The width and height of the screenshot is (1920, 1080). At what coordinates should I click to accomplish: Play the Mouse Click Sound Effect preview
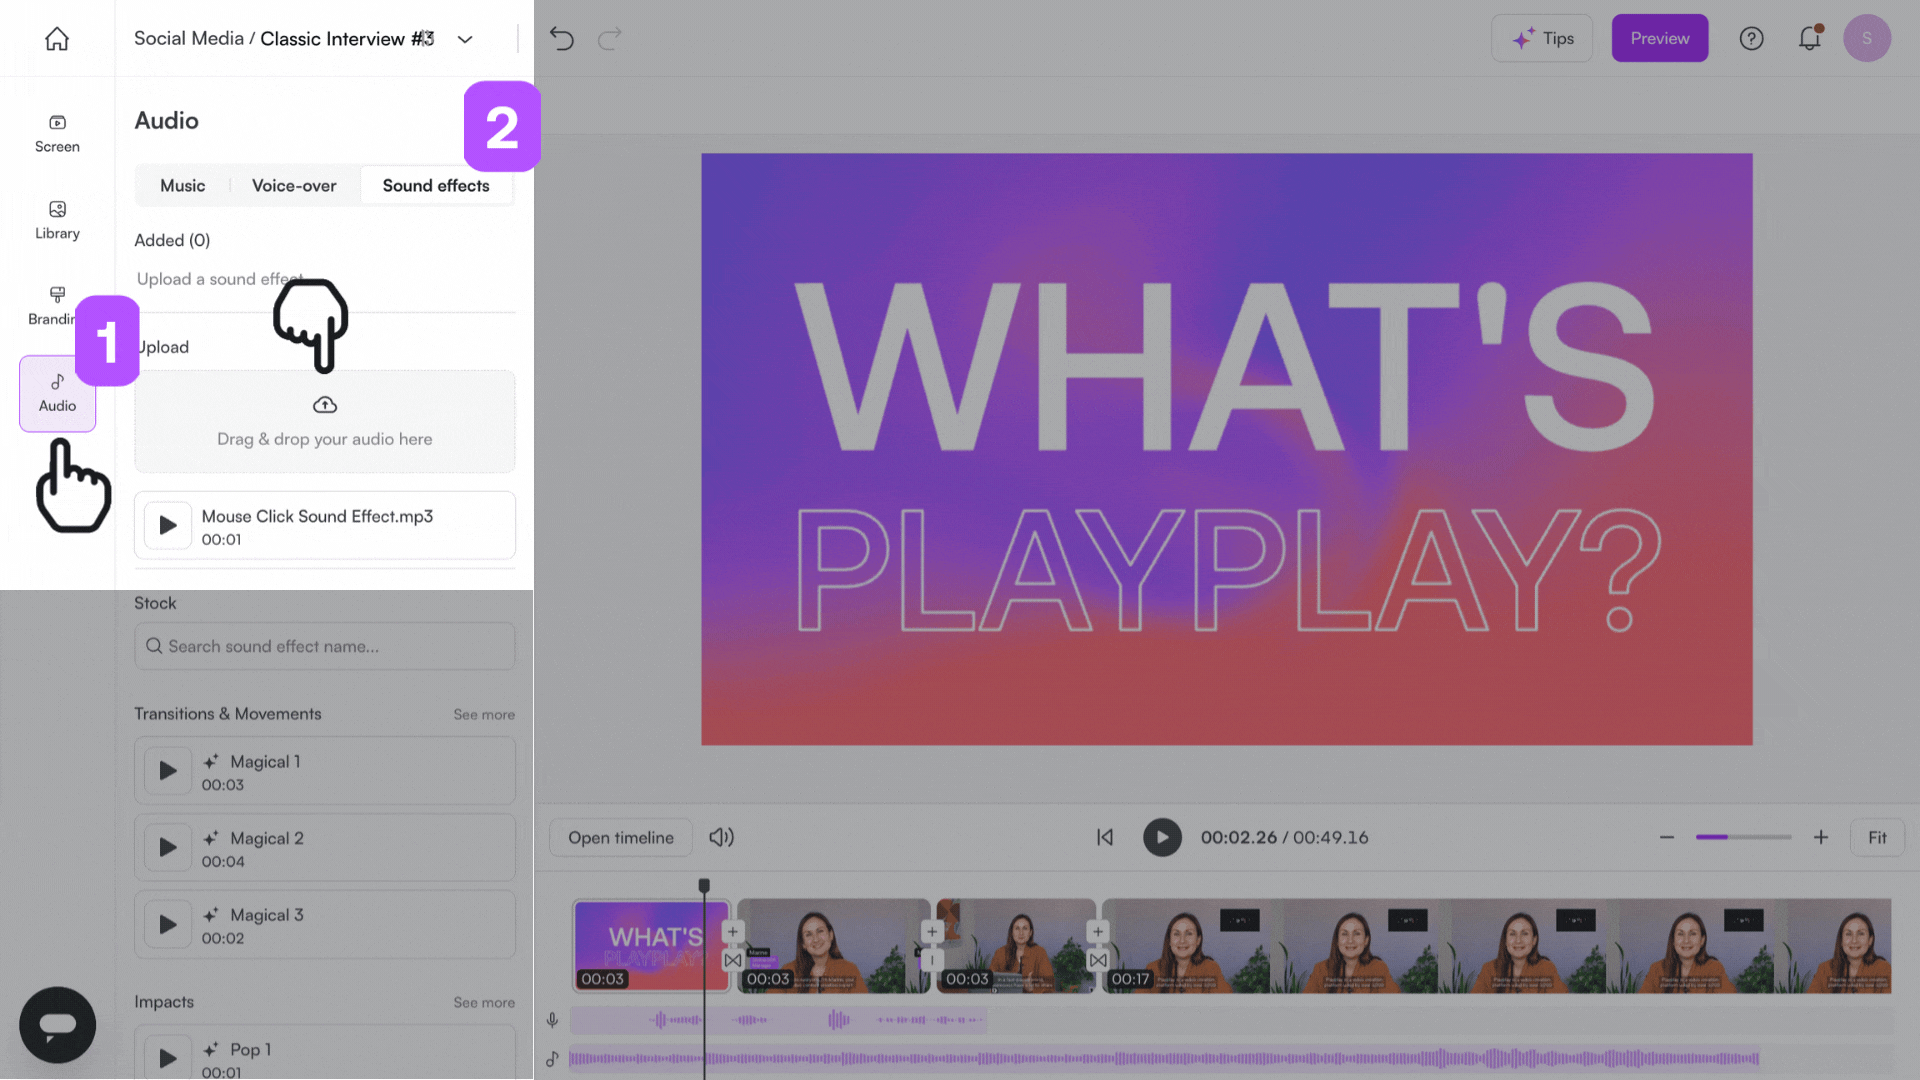(x=168, y=525)
